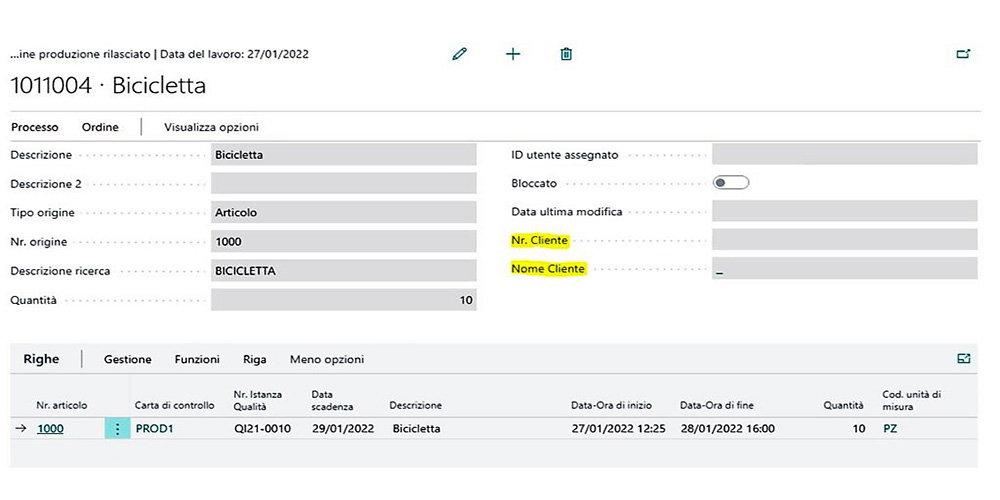Screen dimensions: 1000x500
Task: Click the plus icon to create new
Action: pyautogui.click(x=513, y=54)
